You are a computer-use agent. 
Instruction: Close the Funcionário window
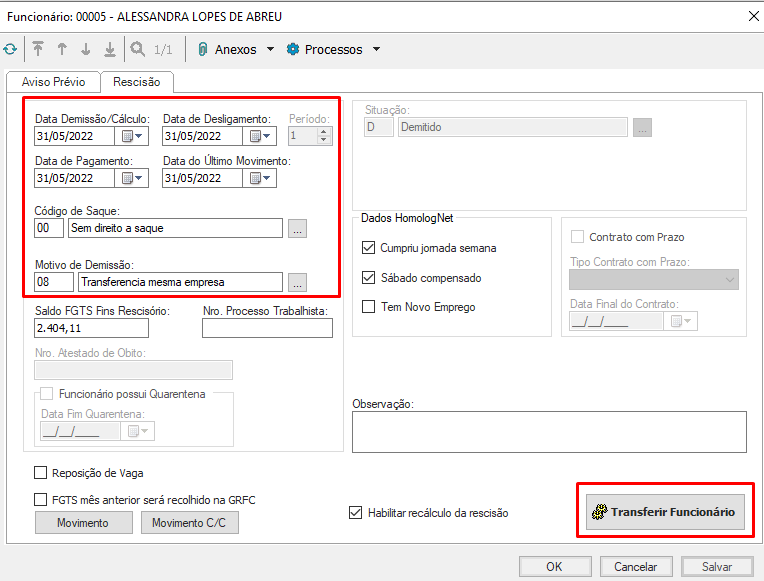coord(753,16)
